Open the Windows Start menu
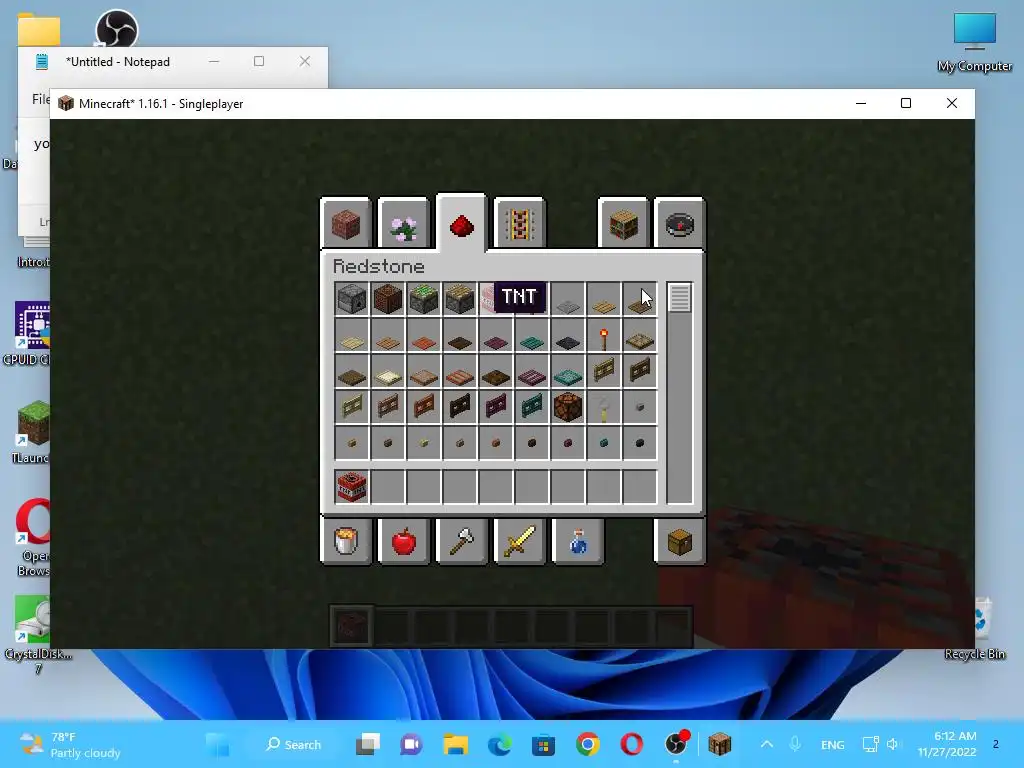This screenshot has height=768, width=1024. click(x=218, y=744)
